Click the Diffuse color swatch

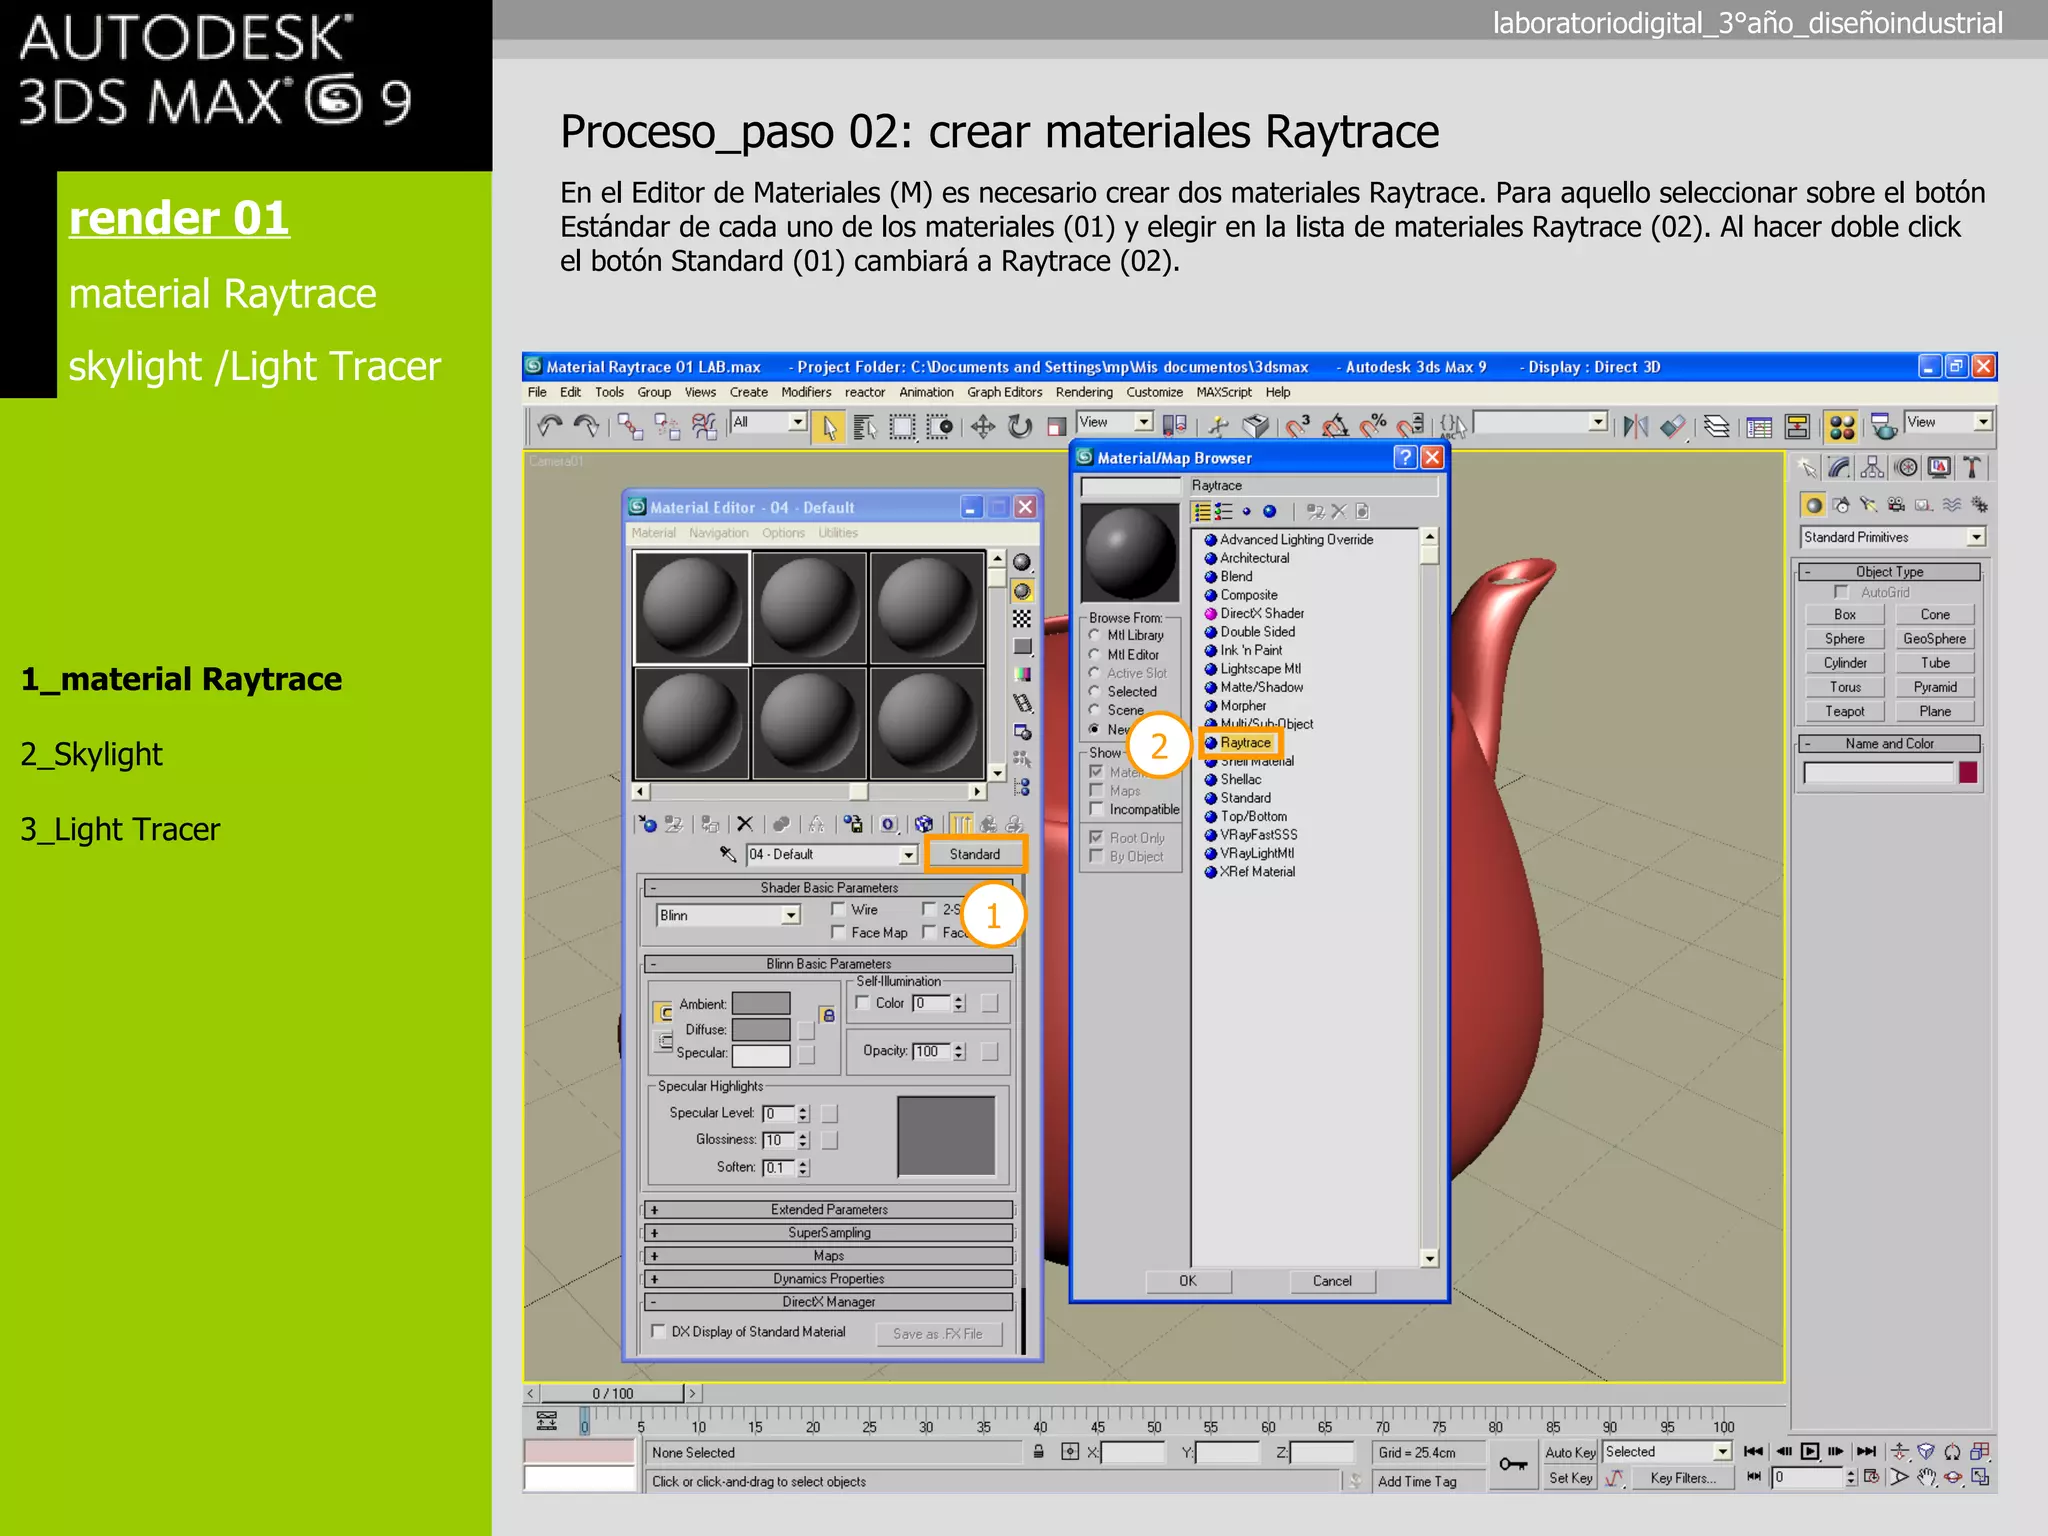[761, 1029]
